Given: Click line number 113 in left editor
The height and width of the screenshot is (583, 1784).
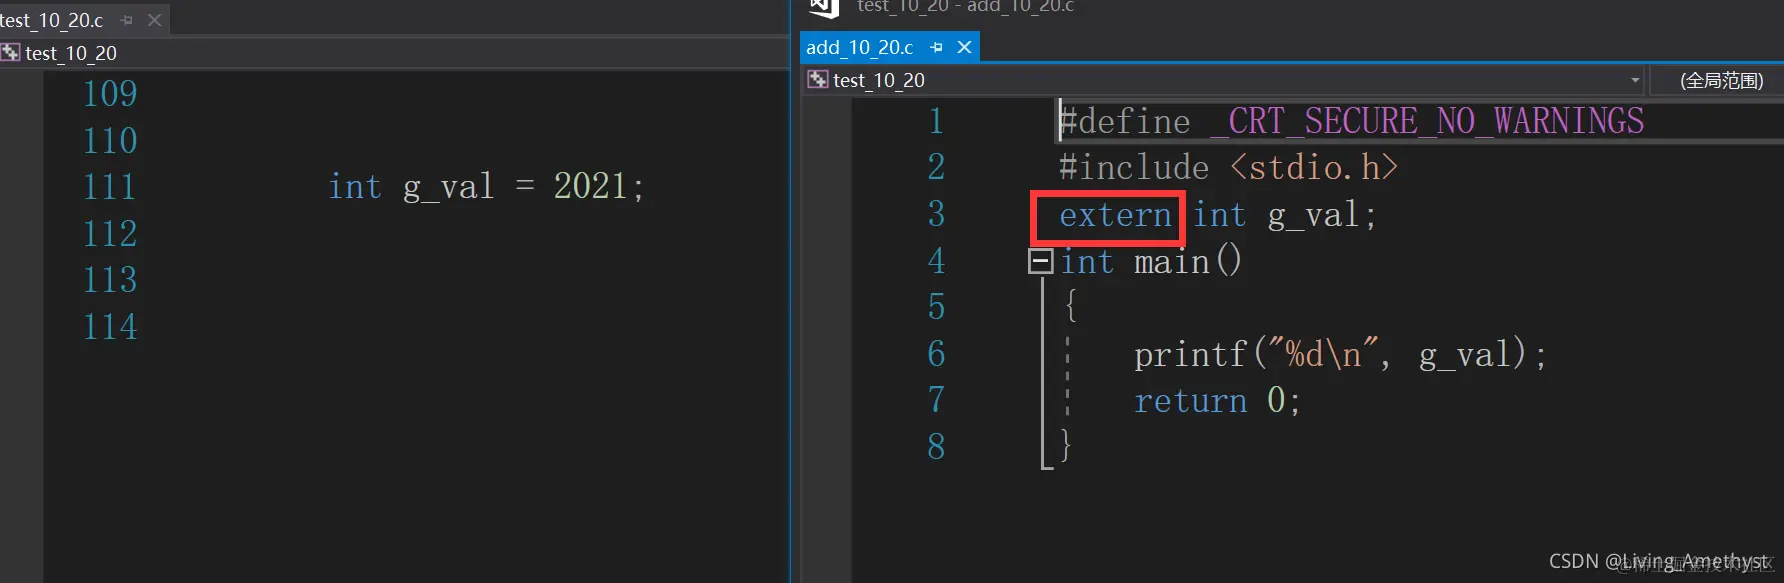Looking at the screenshot, I should tap(110, 279).
